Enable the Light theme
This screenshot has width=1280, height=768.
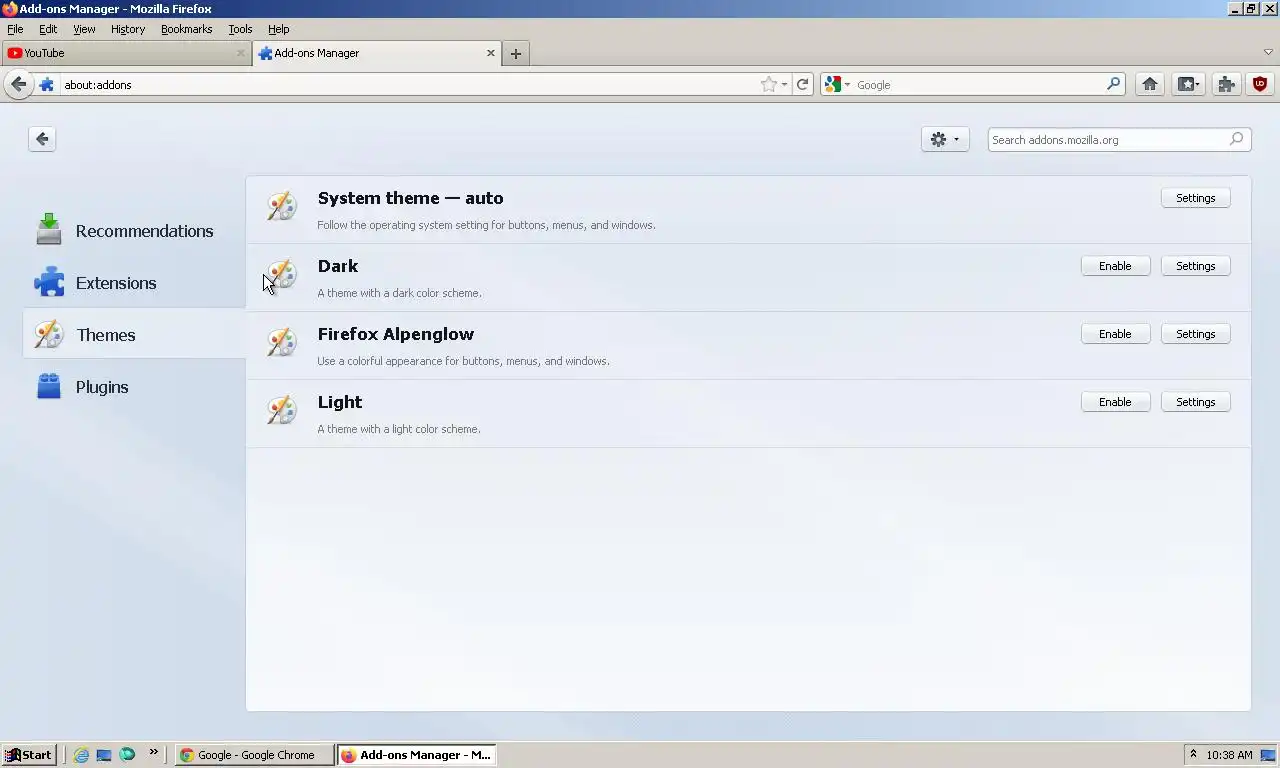pos(1115,402)
